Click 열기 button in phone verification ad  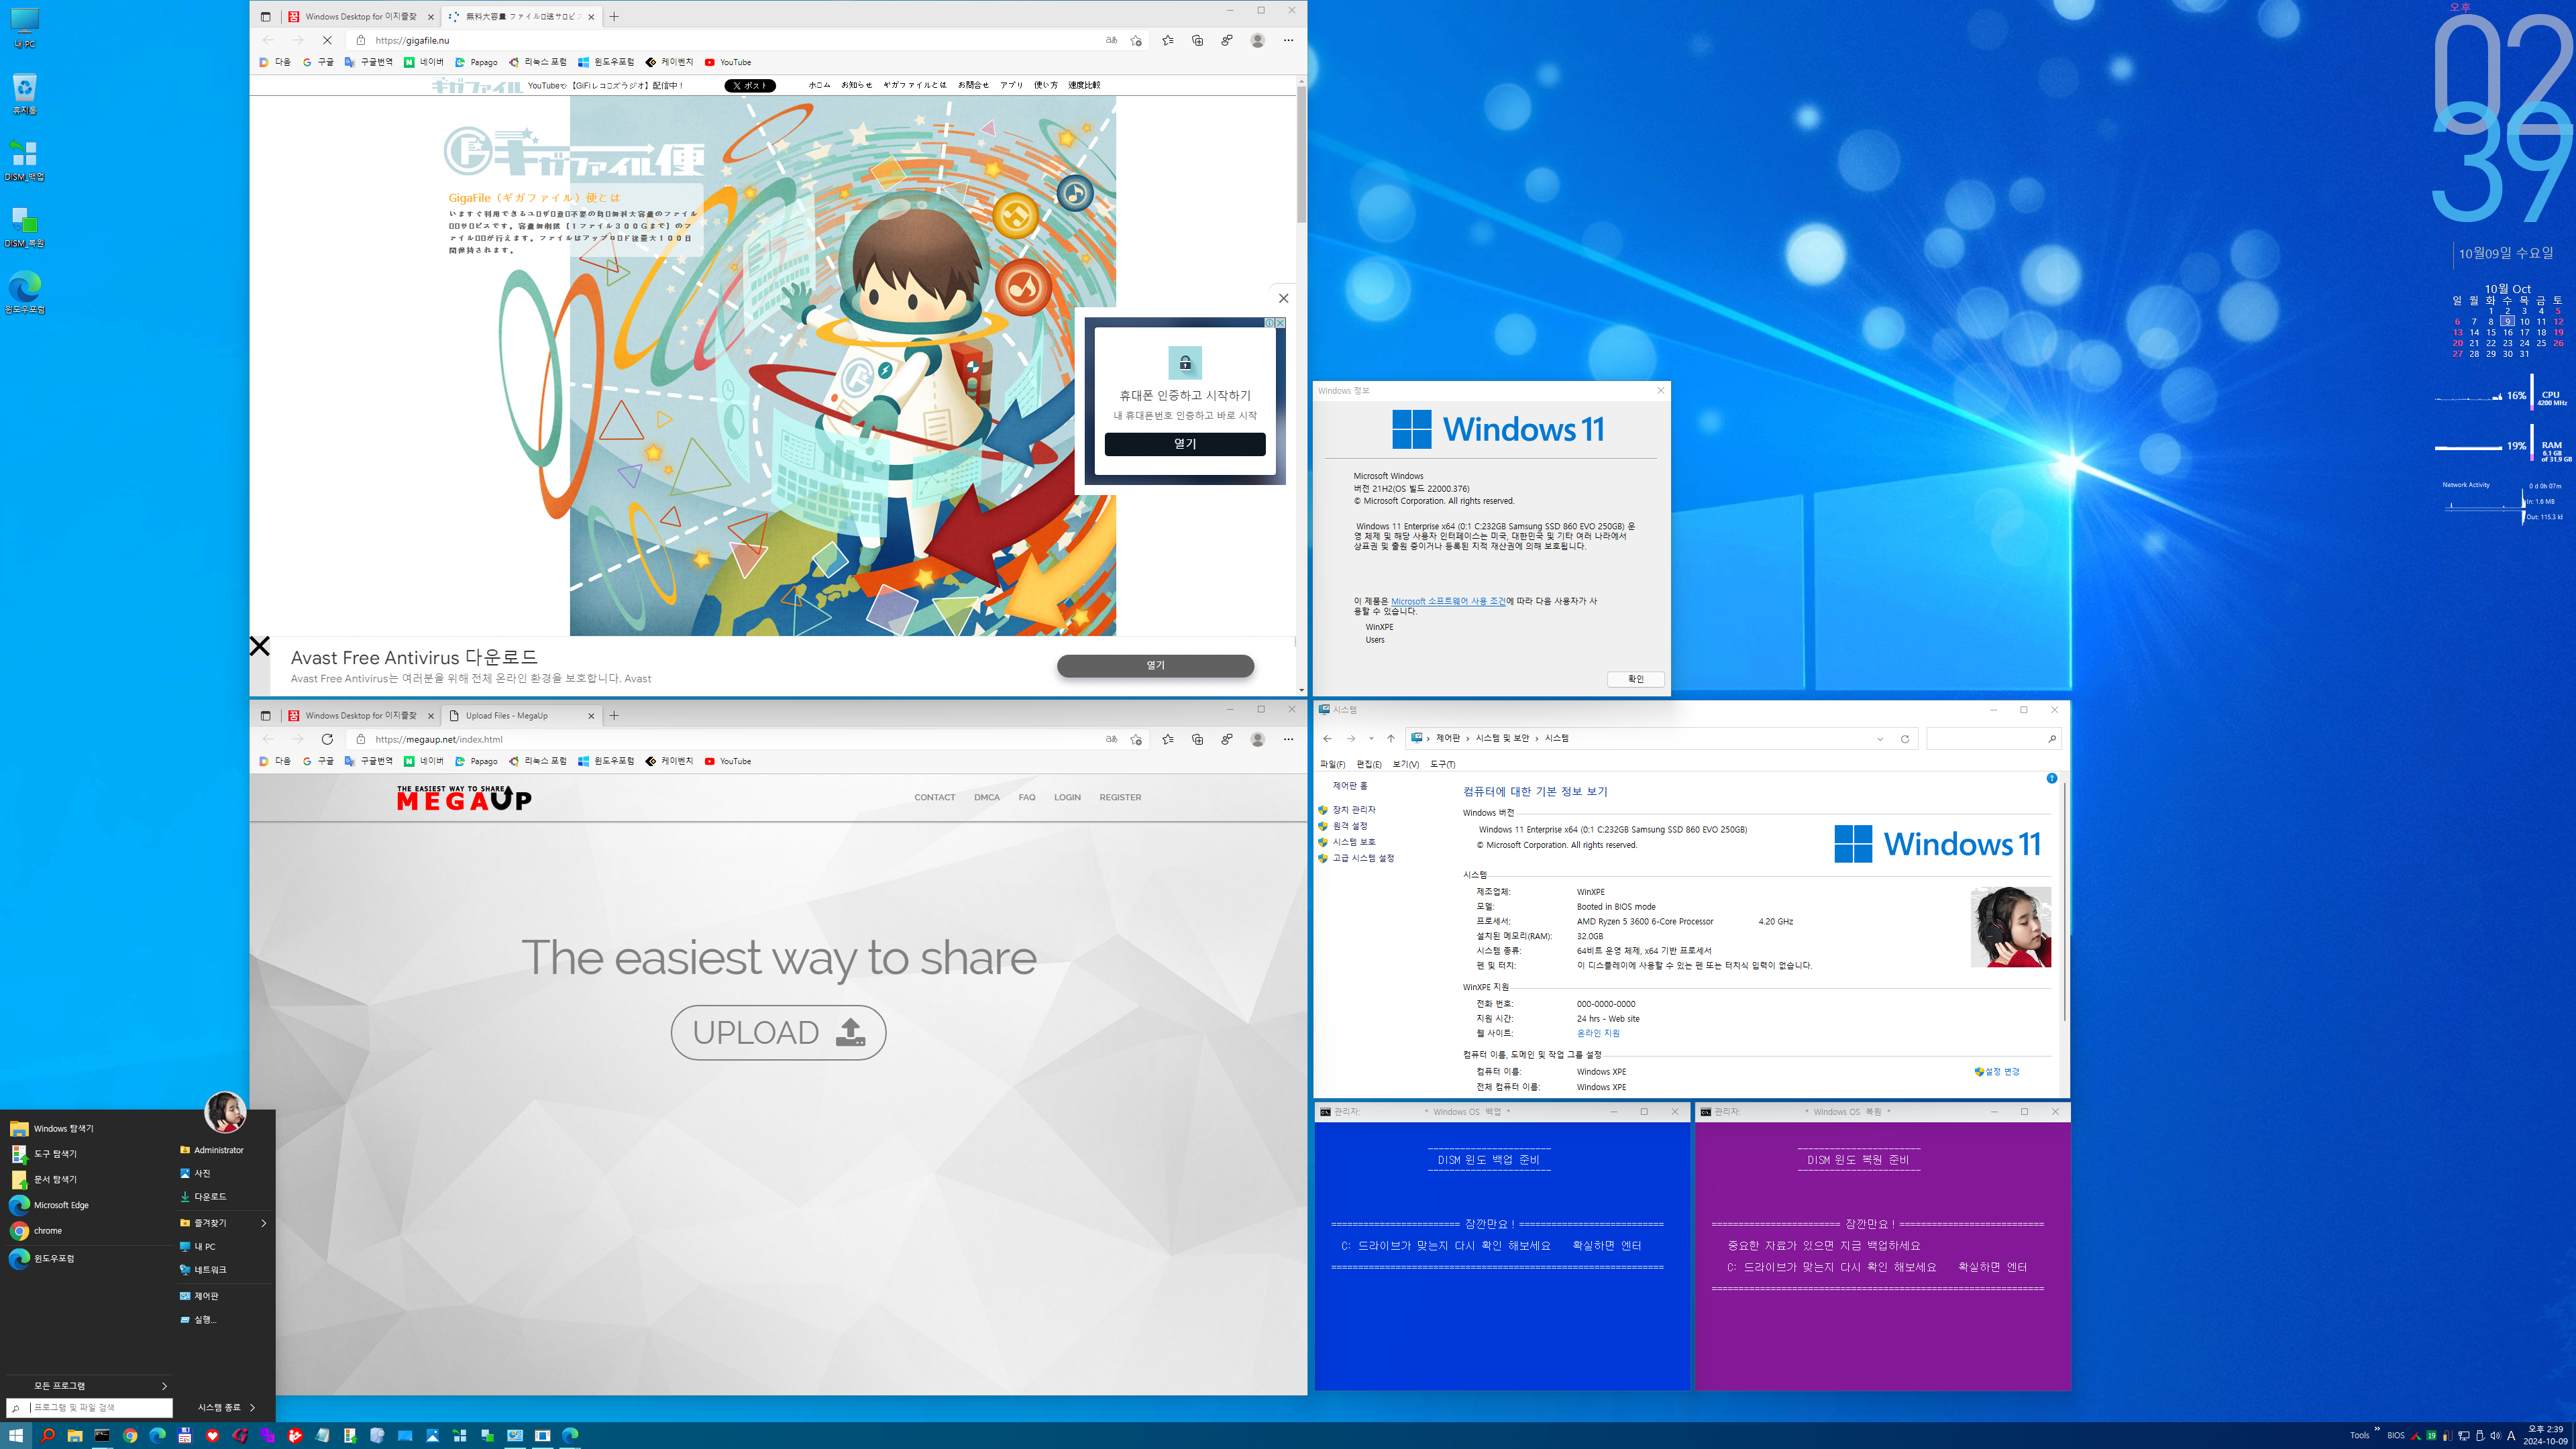(1185, 444)
